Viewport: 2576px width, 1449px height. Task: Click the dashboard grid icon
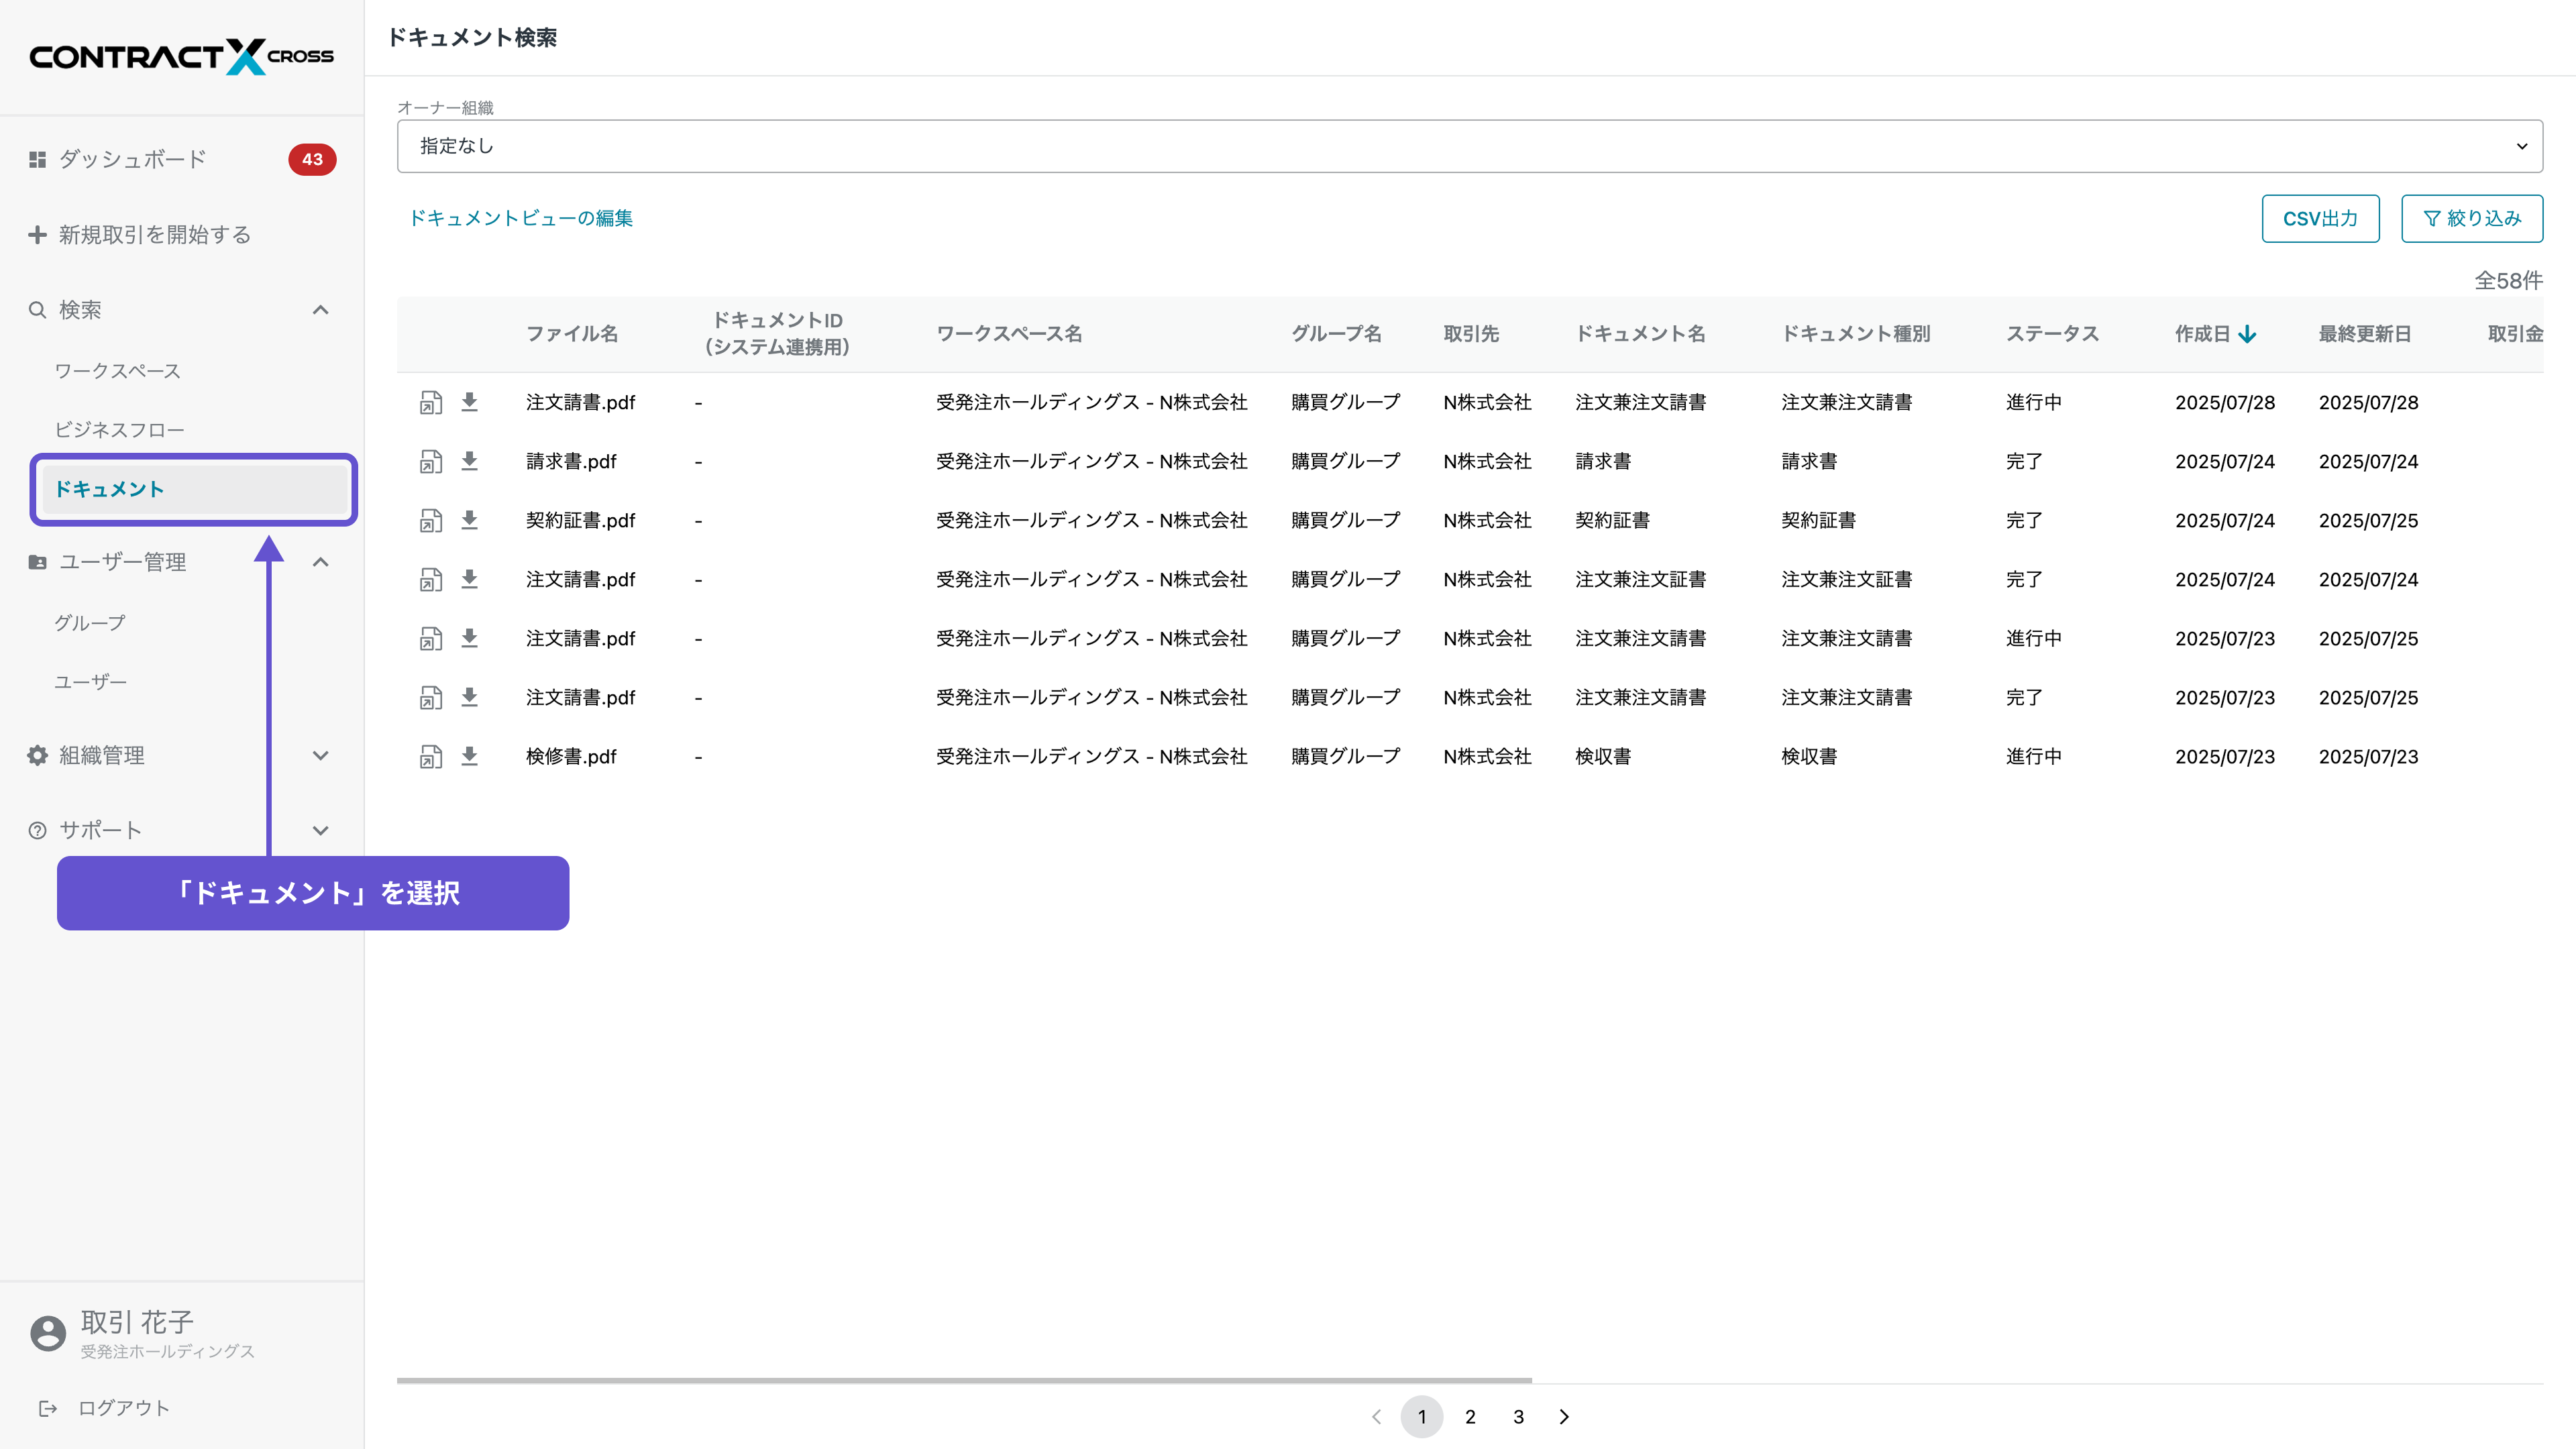click(x=37, y=159)
